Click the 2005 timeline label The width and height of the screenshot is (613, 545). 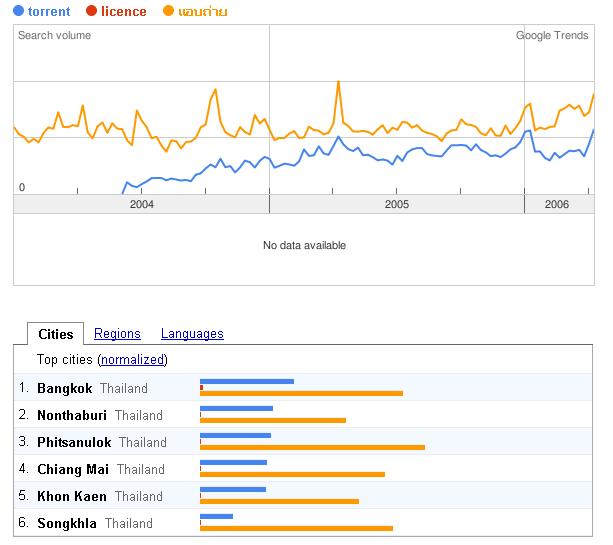point(397,204)
